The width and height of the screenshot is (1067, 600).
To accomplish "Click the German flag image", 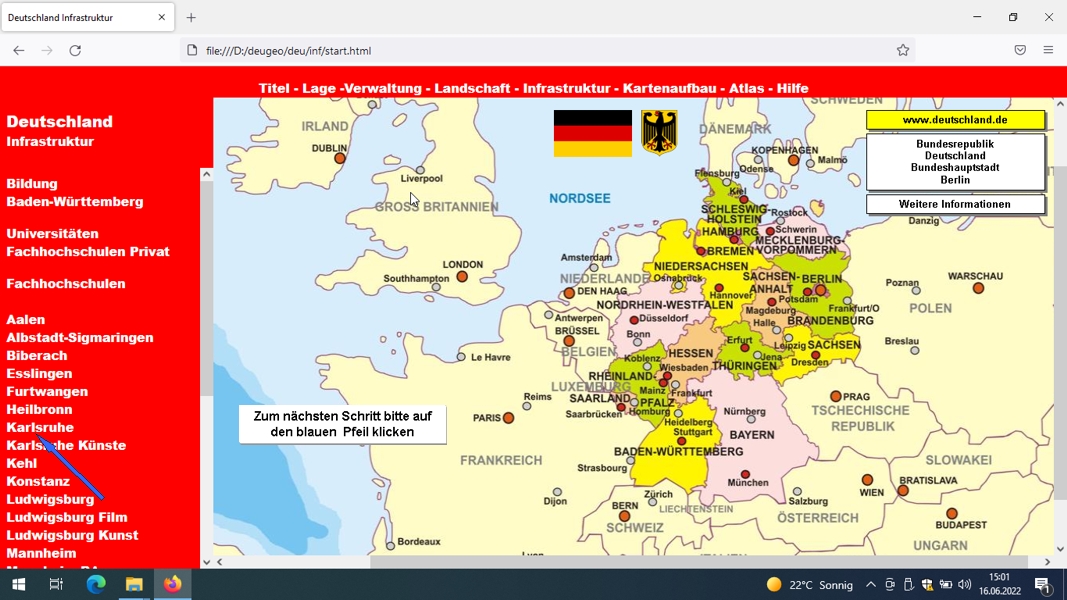I will coord(593,133).
